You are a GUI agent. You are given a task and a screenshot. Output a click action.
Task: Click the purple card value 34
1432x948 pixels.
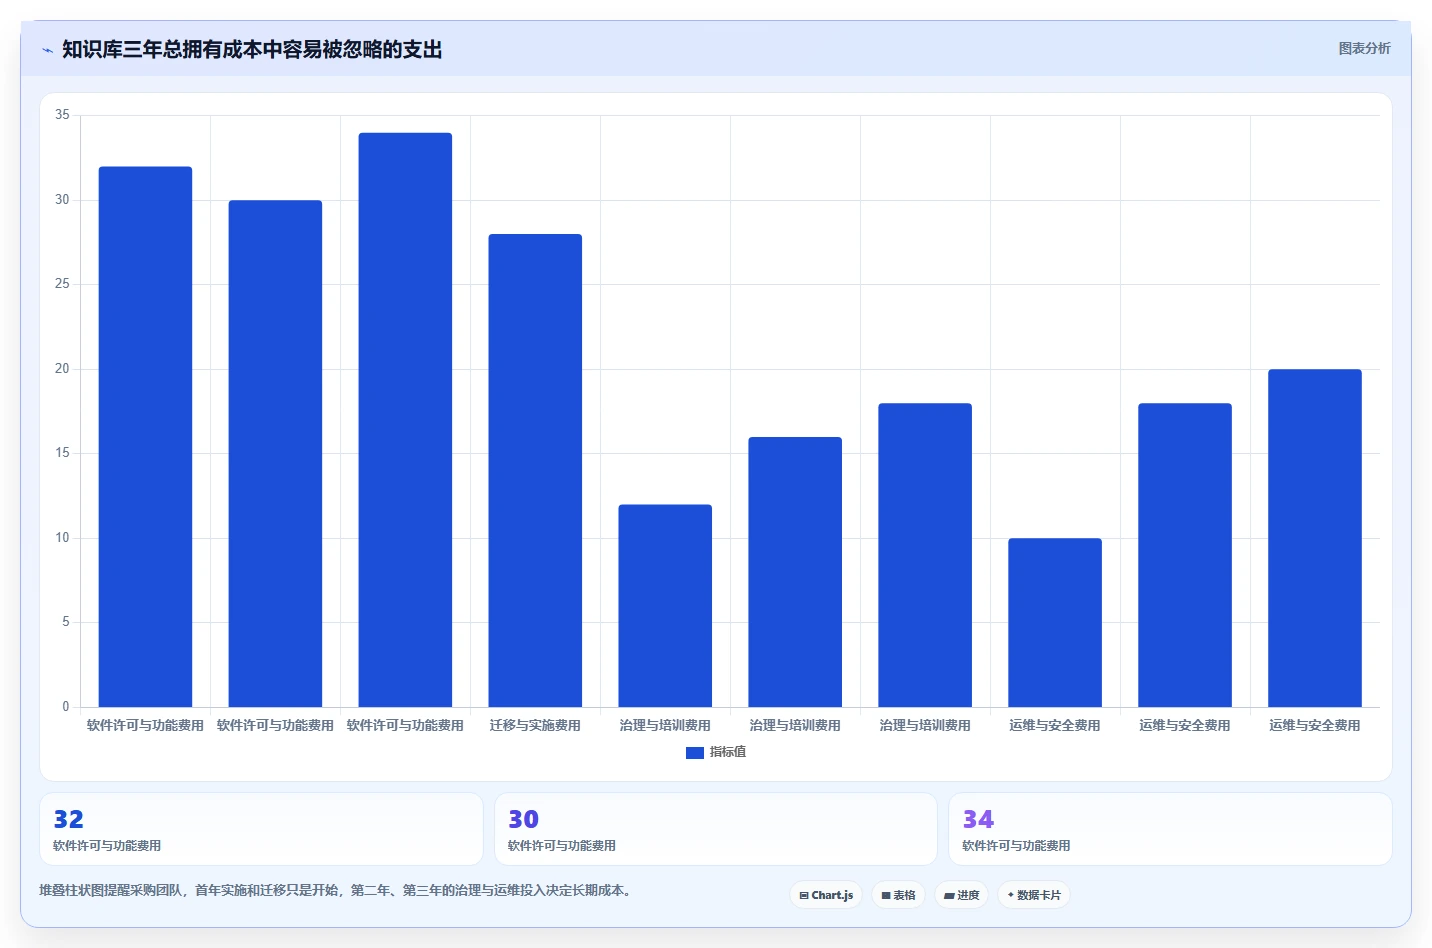pyautogui.click(x=978, y=820)
